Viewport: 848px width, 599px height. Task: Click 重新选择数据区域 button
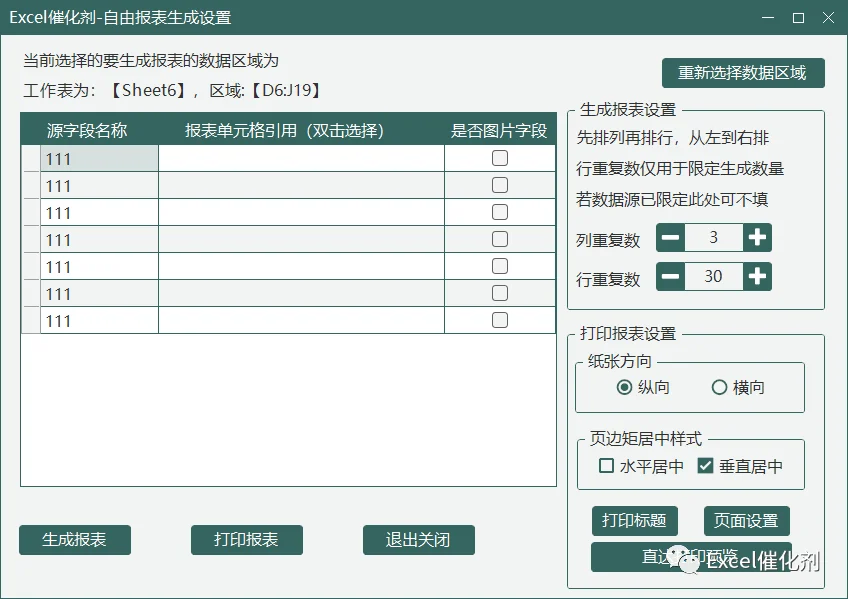tap(743, 73)
